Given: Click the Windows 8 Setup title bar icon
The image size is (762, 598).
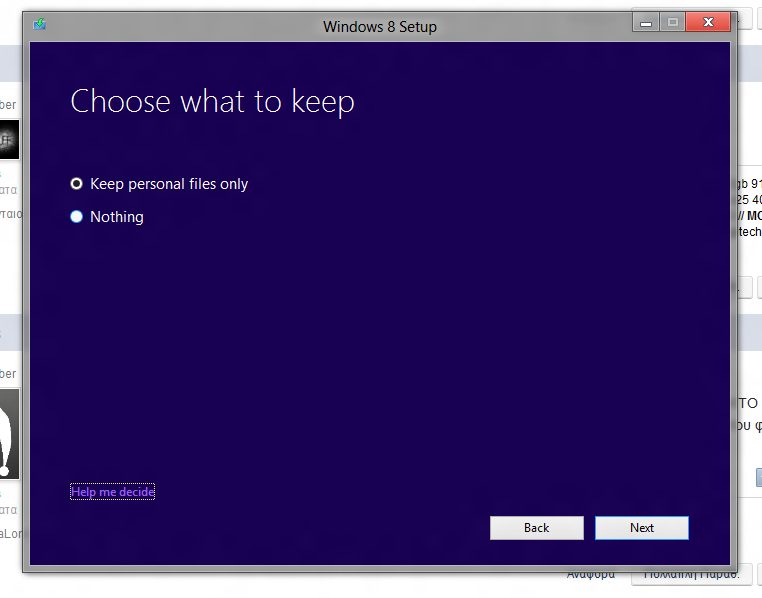Looking at the screenshot, I should coord(39,24).
